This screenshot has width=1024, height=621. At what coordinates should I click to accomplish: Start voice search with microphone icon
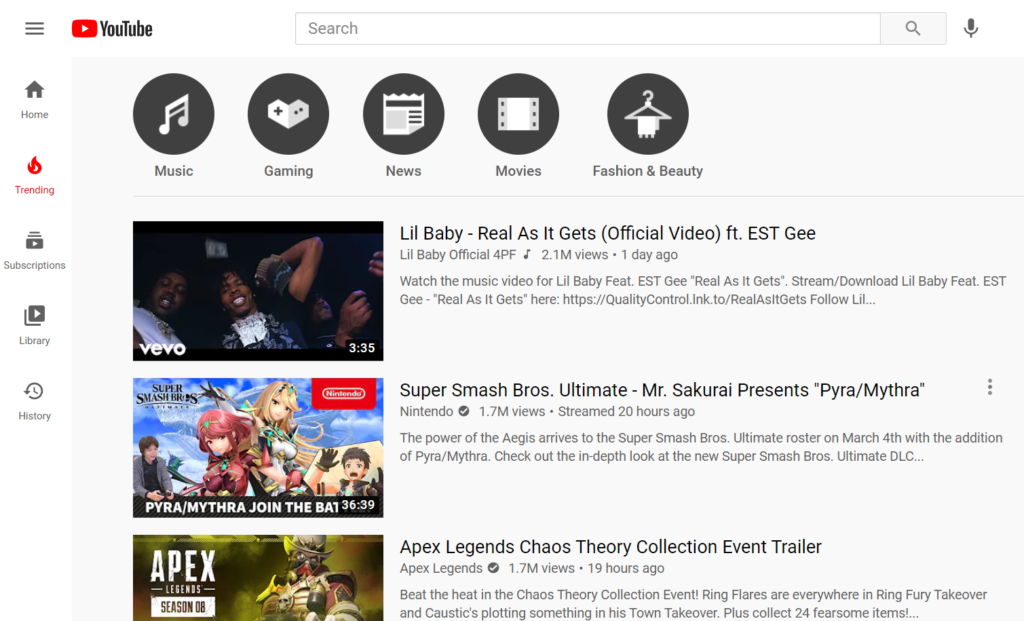pyautogui.click(x=971, y=29)
